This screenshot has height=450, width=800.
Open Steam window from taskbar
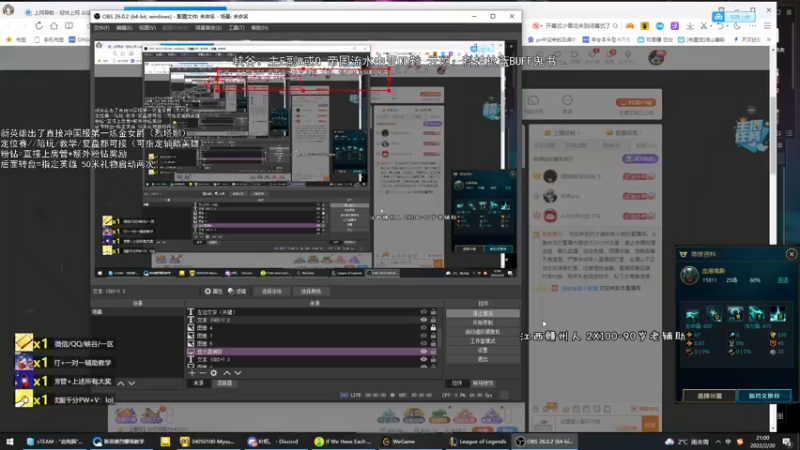tap(55, 442)
